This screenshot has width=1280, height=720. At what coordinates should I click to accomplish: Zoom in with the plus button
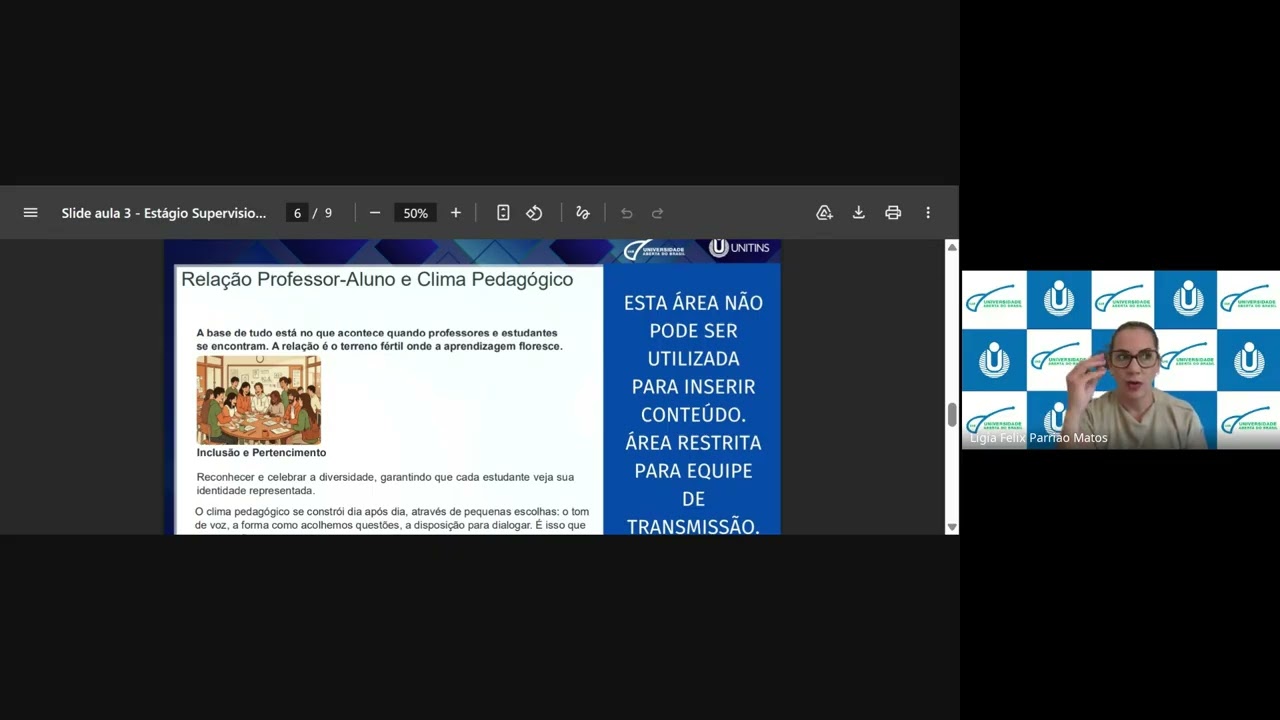(456, 213)
